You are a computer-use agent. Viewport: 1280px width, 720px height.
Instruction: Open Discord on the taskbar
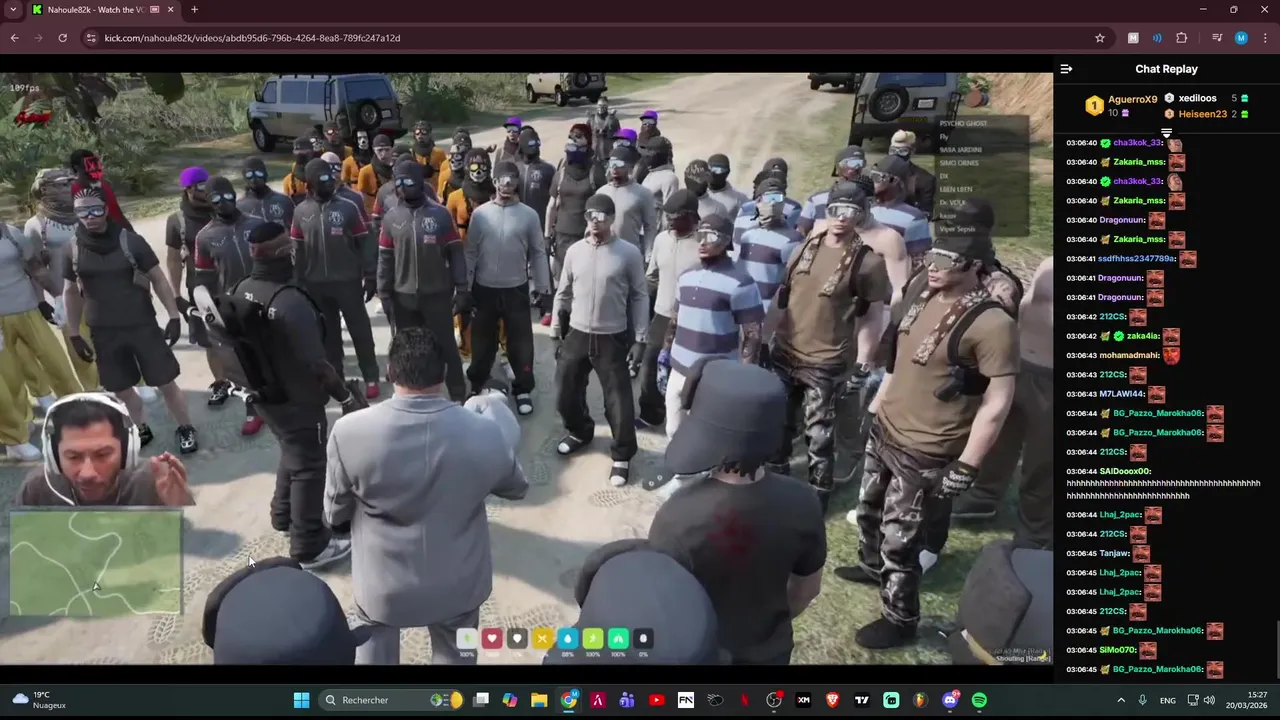tap(950, 700)
